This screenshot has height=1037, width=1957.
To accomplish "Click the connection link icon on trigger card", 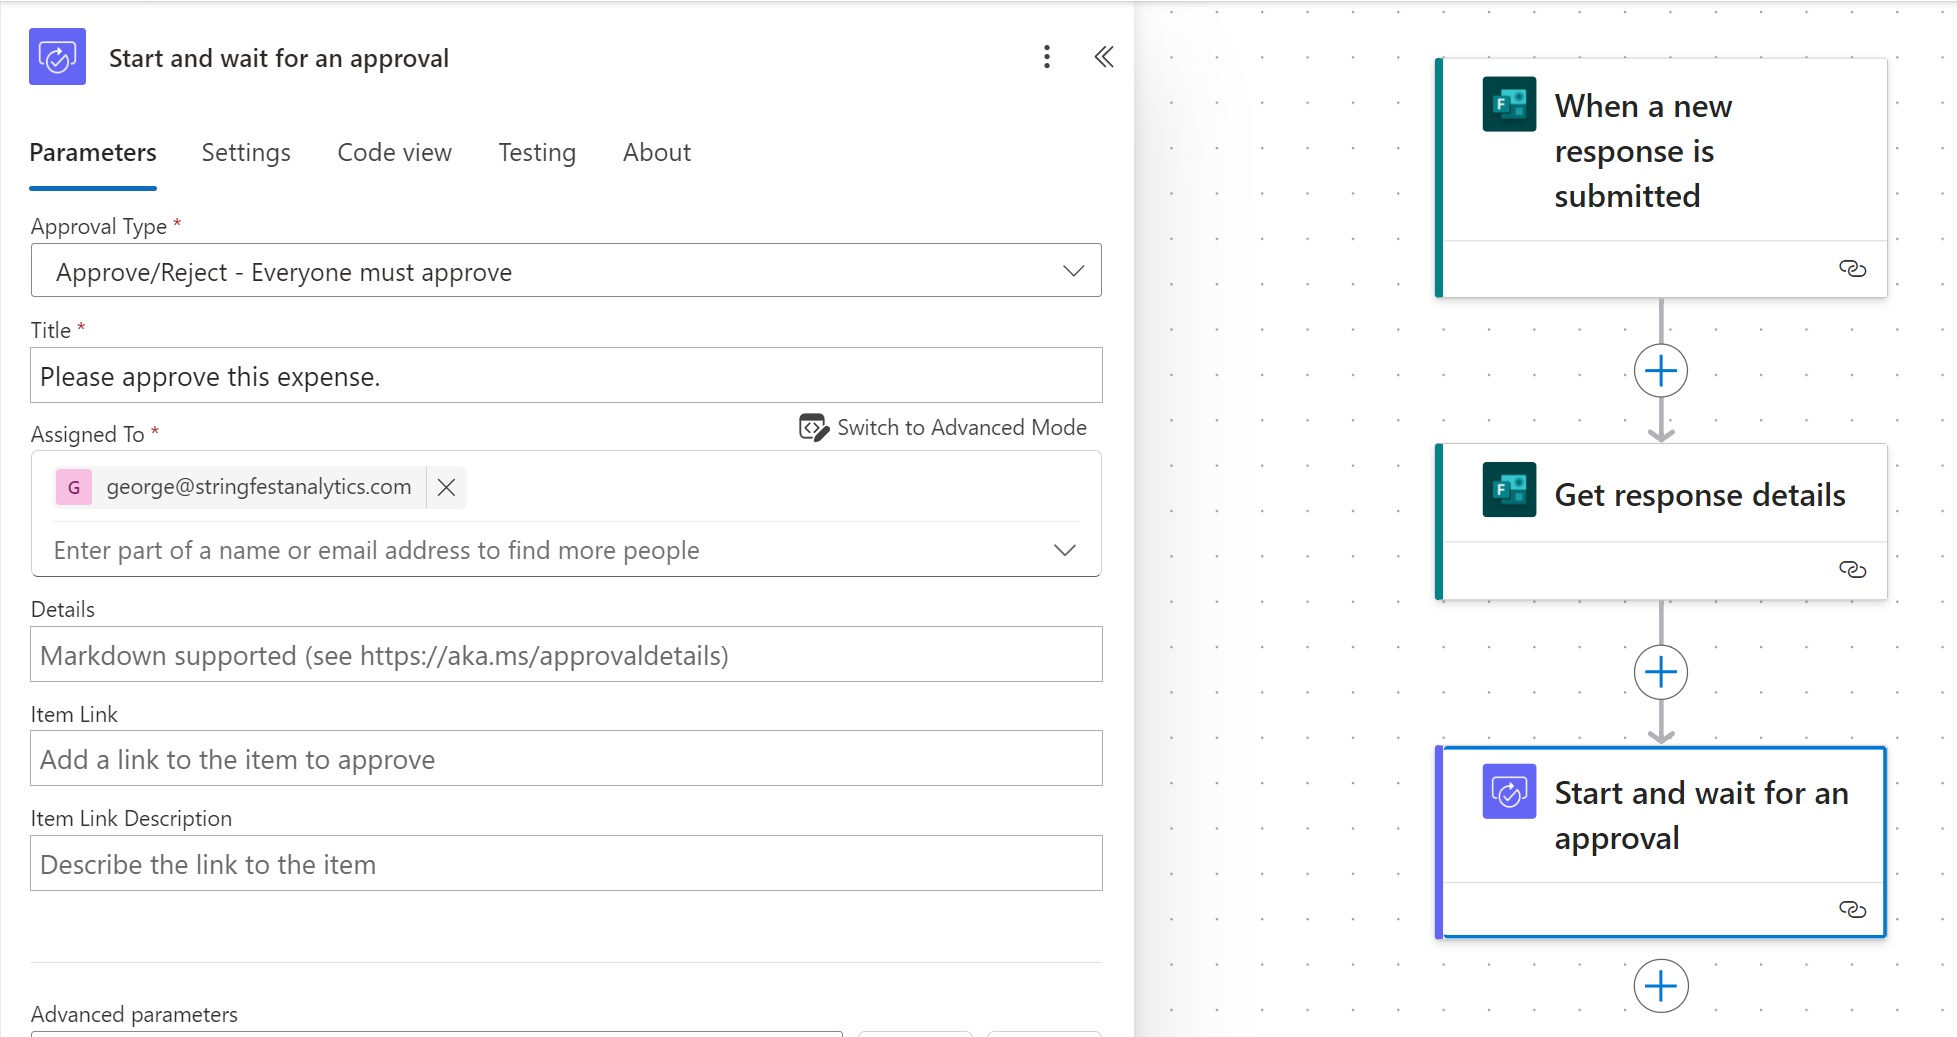I will pos(1852,269).
